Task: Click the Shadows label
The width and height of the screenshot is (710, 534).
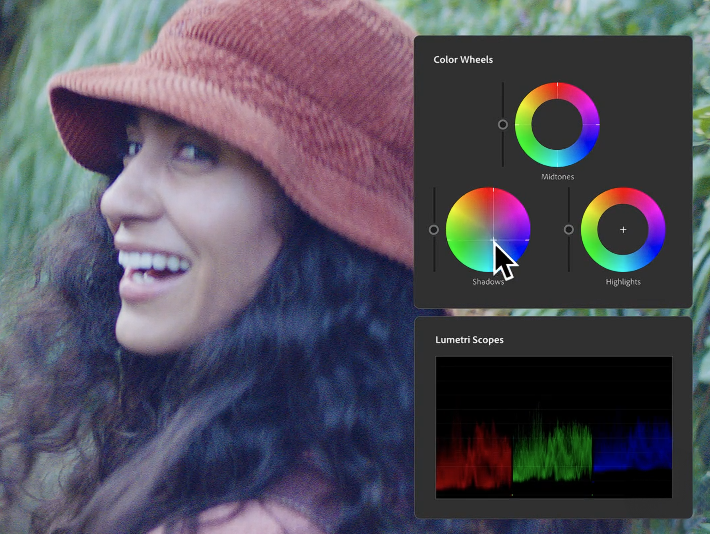Action: (488, 282)
